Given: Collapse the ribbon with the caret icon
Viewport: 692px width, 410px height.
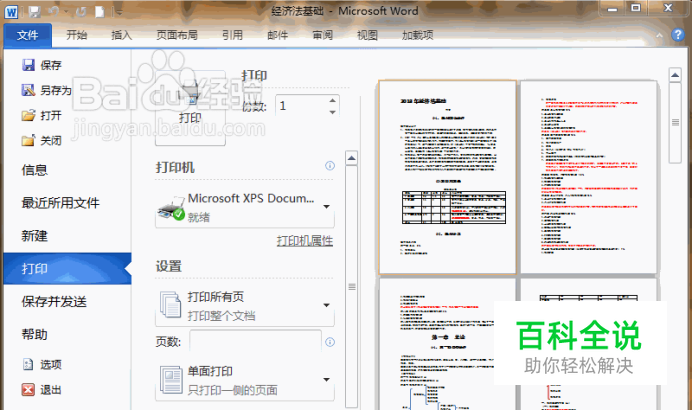Looking at the screenshot, I should pyautogui.click(x=659, y=35).
